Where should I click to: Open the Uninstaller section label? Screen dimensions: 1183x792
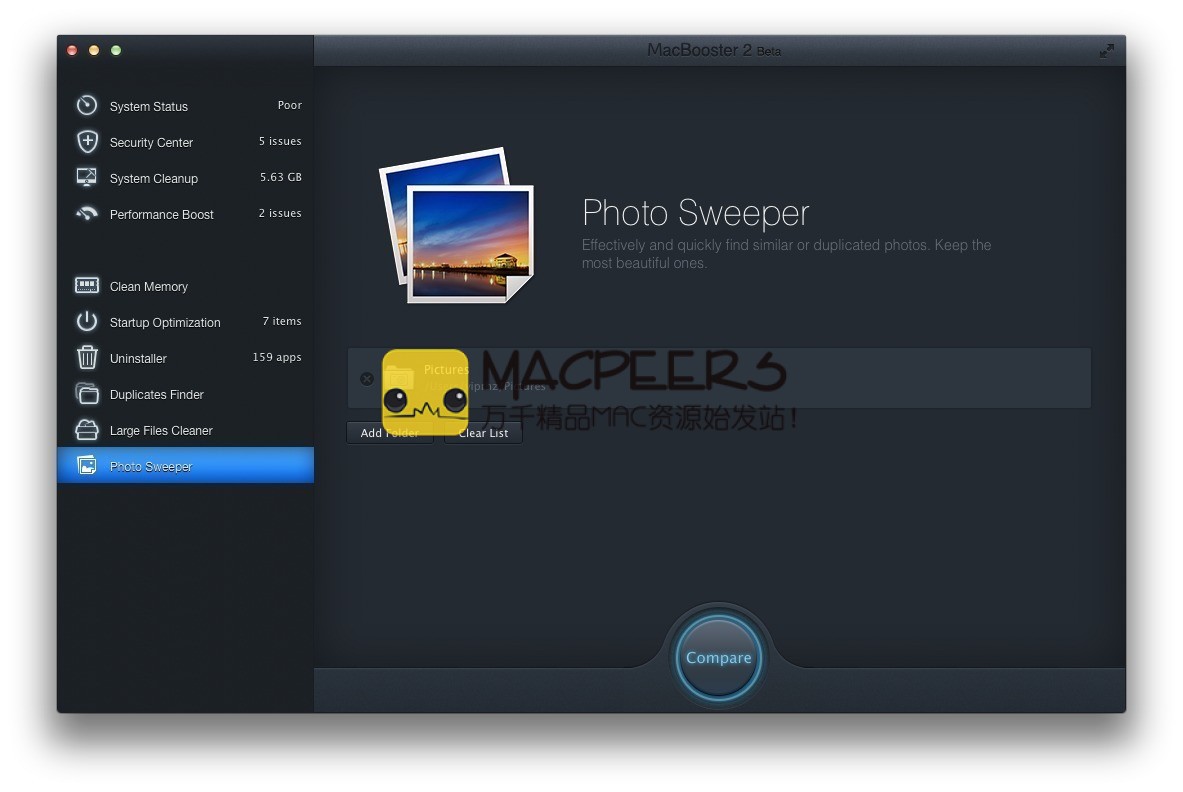(x=138, y=358)
